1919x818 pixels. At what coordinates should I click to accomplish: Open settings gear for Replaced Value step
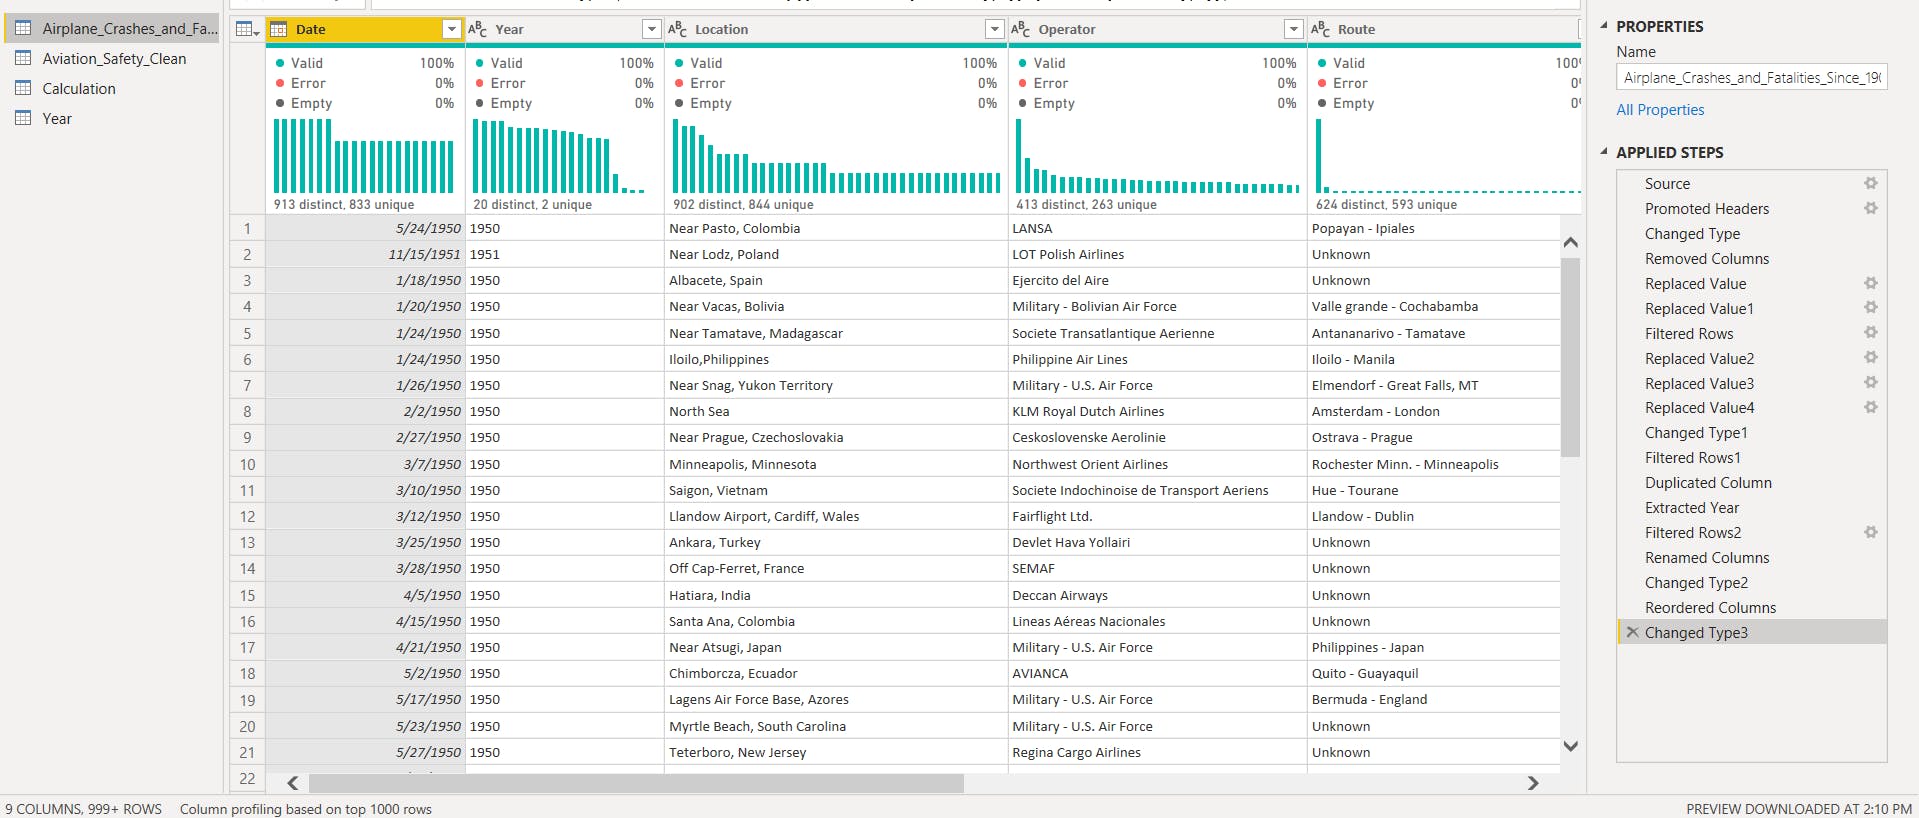coord(1870,283)
